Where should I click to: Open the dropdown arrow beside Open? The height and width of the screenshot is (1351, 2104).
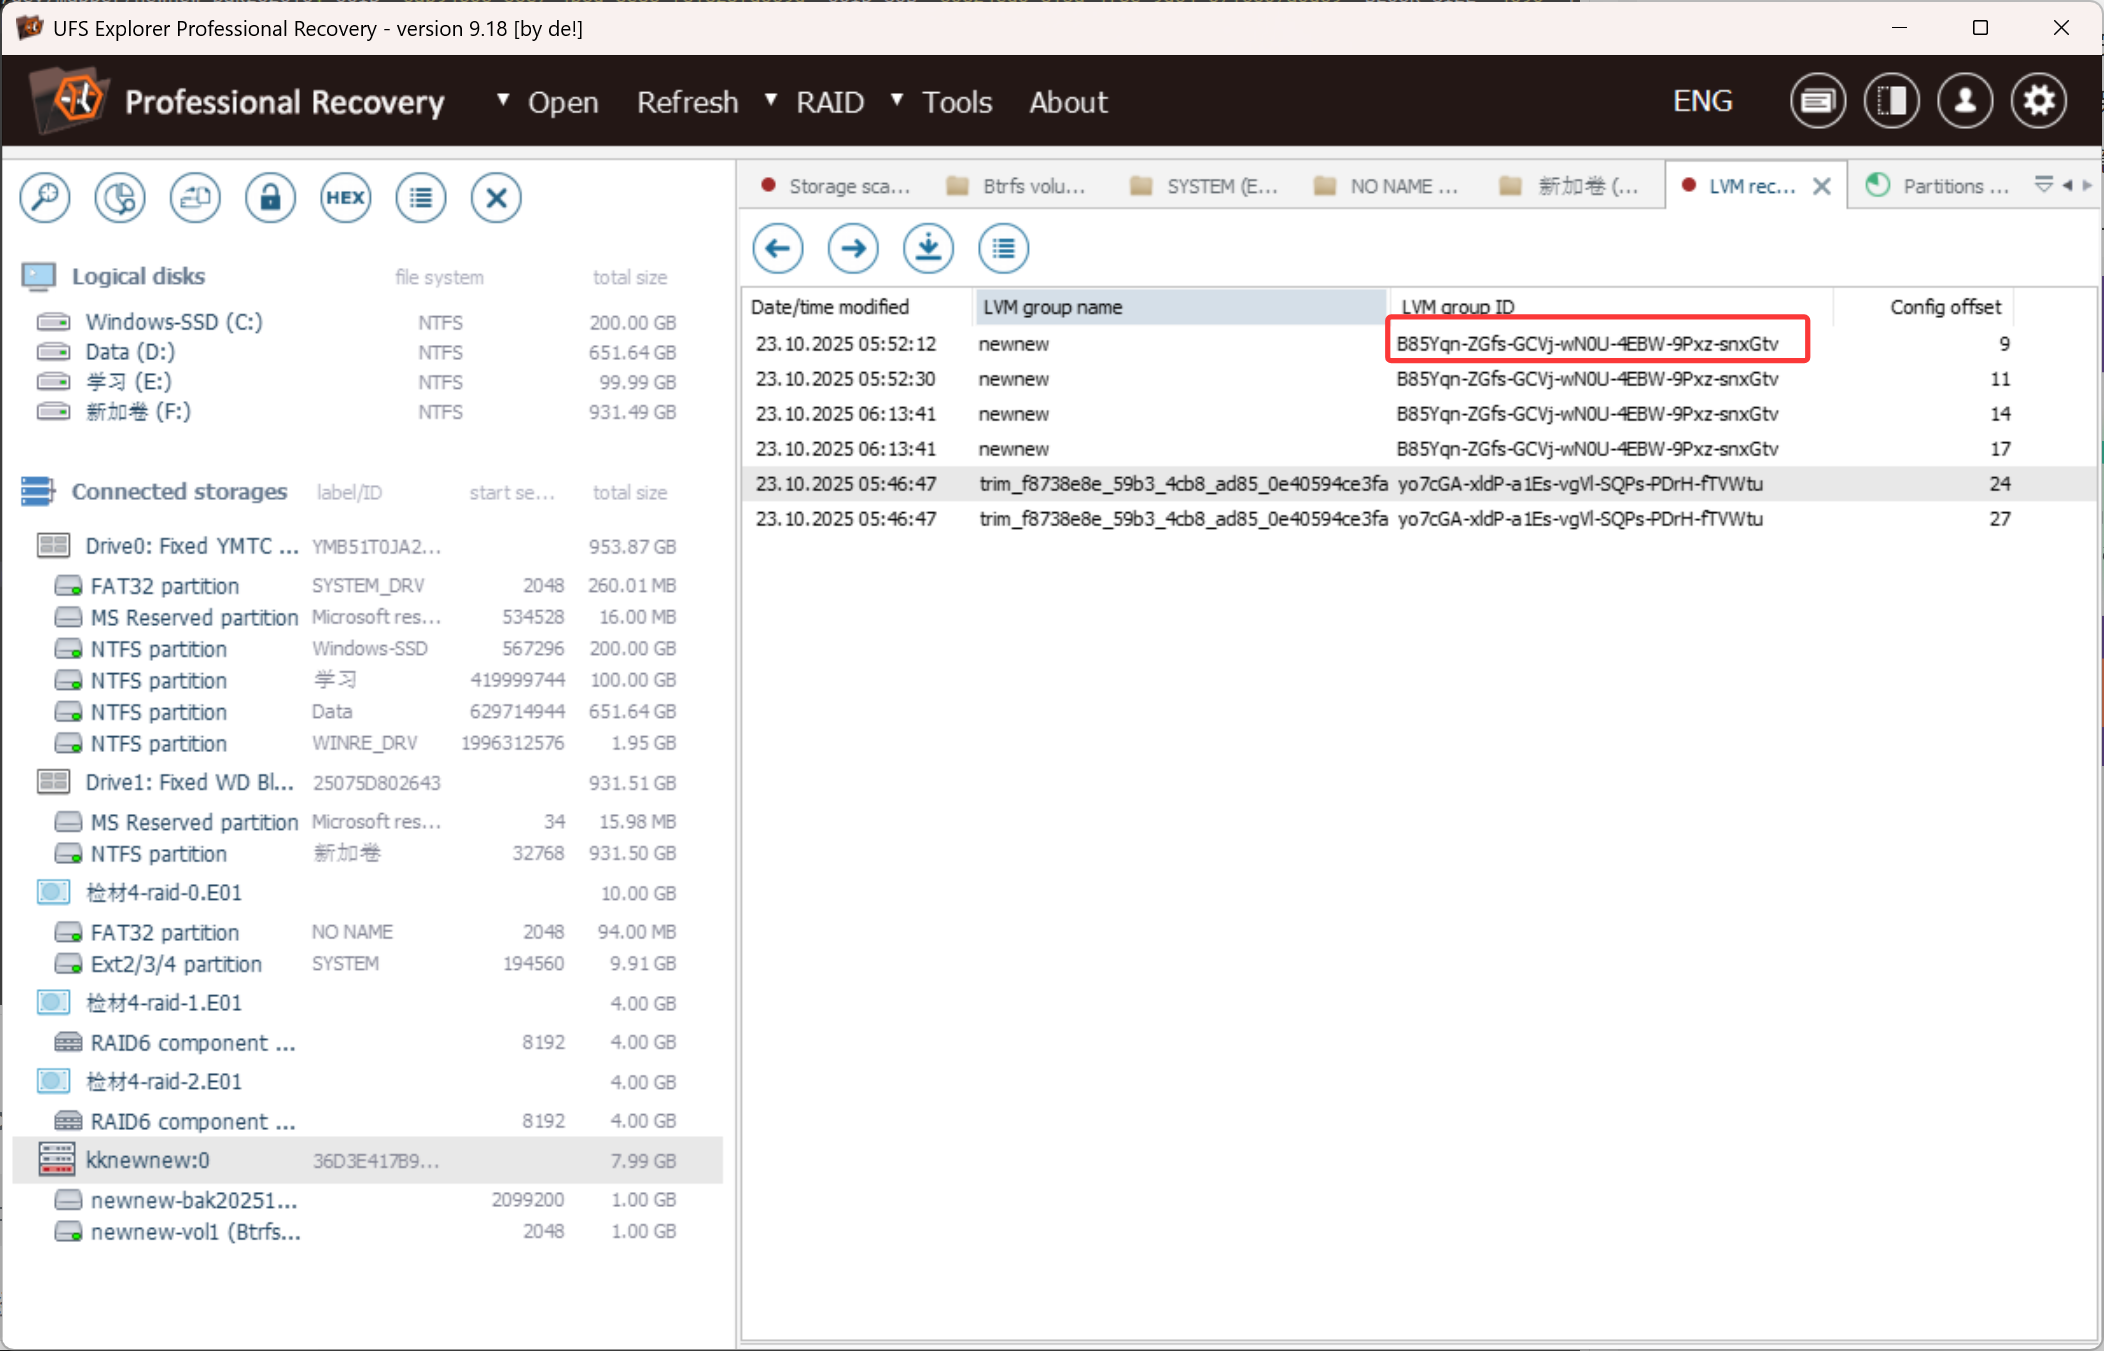pyautogui.click(x=503, y=100)
